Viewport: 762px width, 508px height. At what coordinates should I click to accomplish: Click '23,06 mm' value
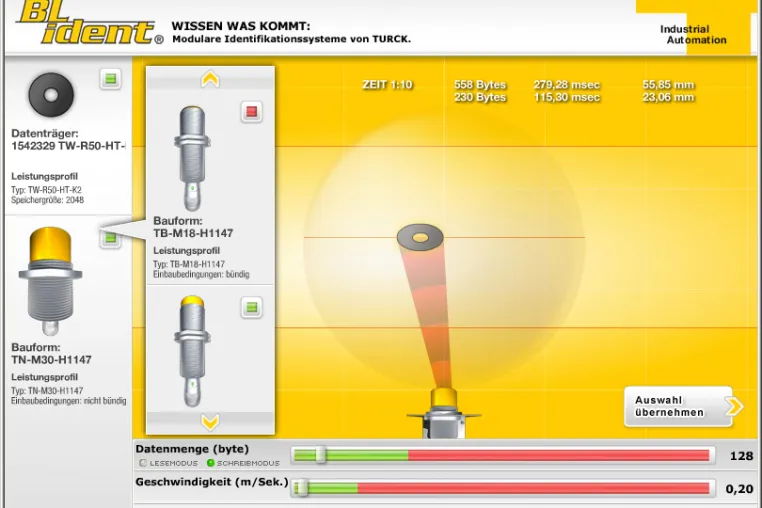(668, 97)
